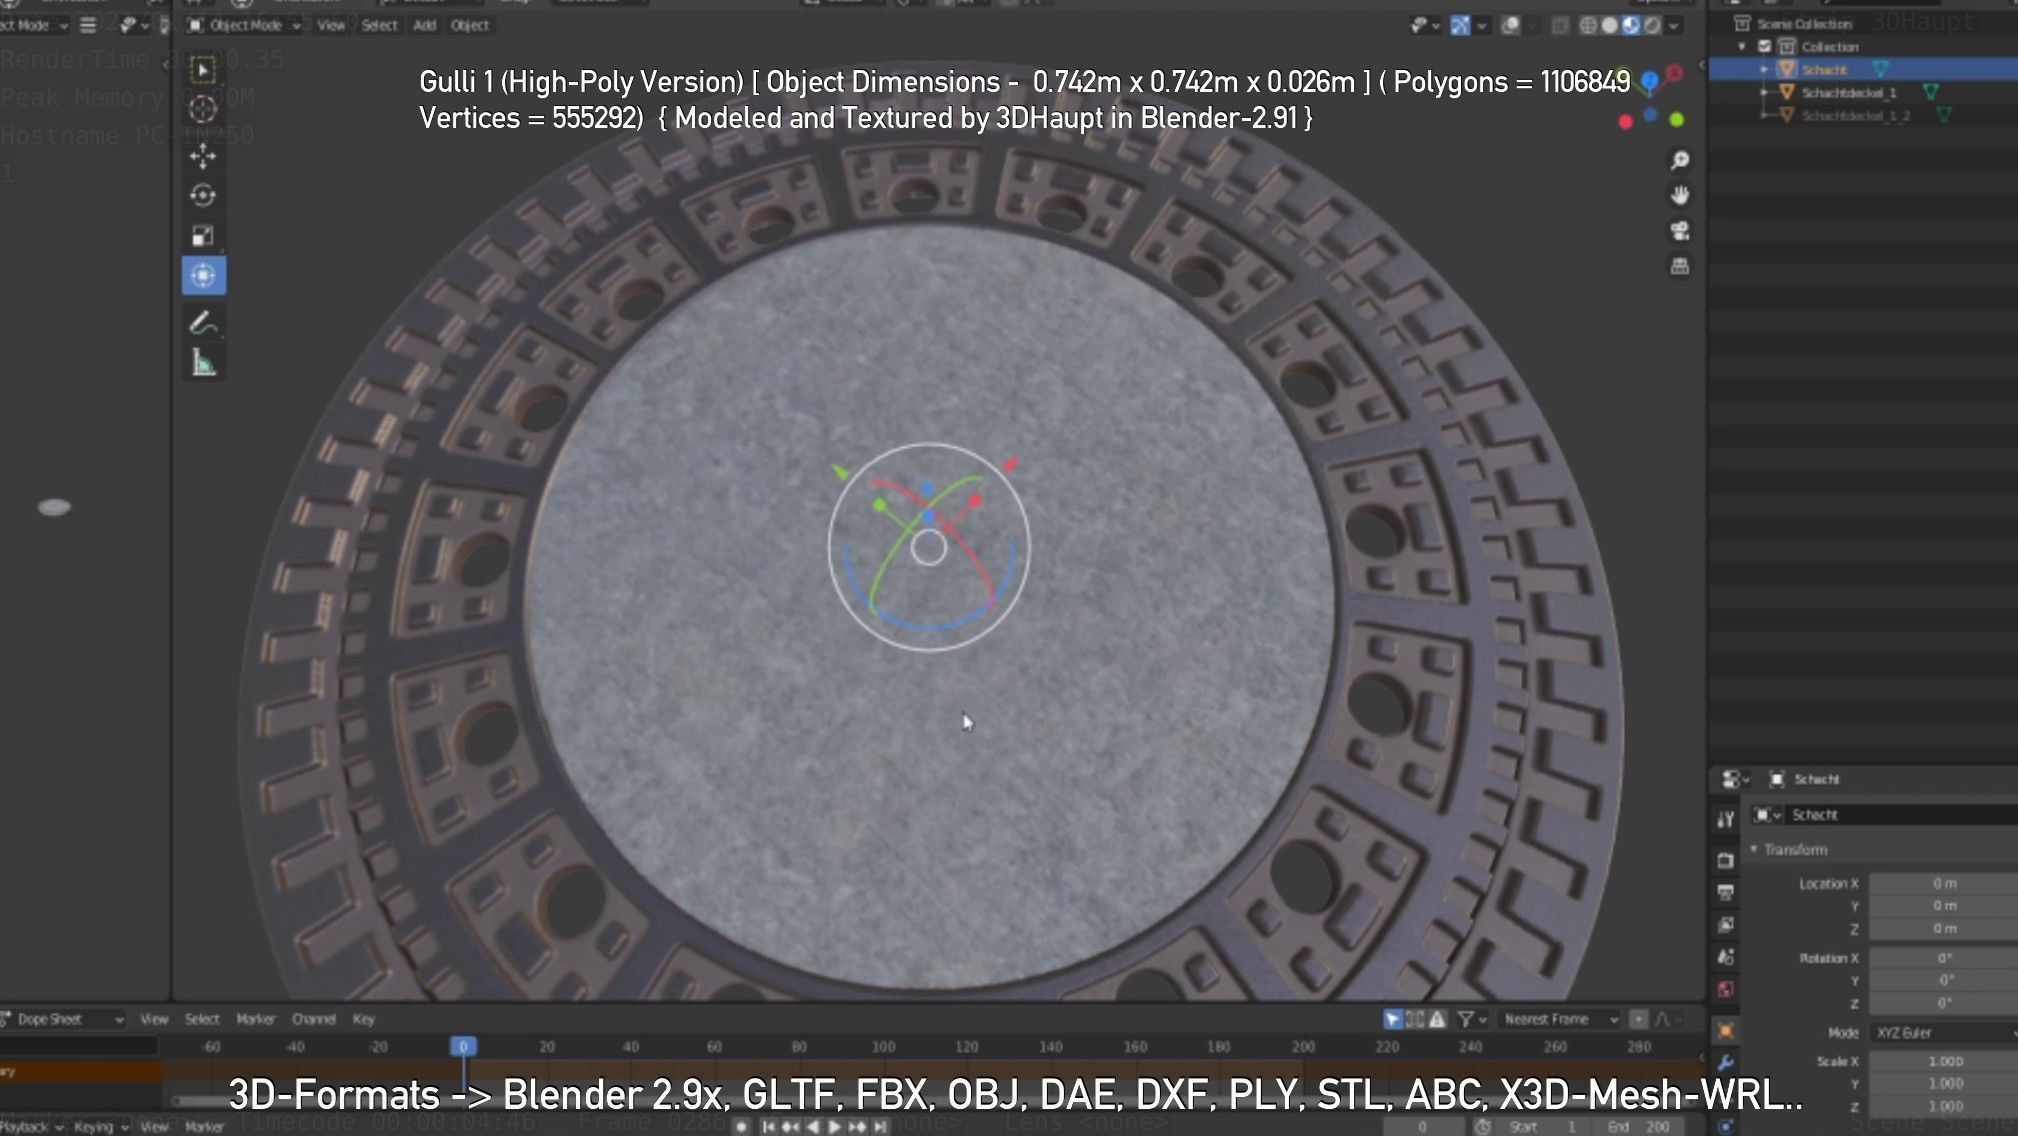
Task: Open the XYZ Euler rotation mode dropdown
Action: 1944,1032
